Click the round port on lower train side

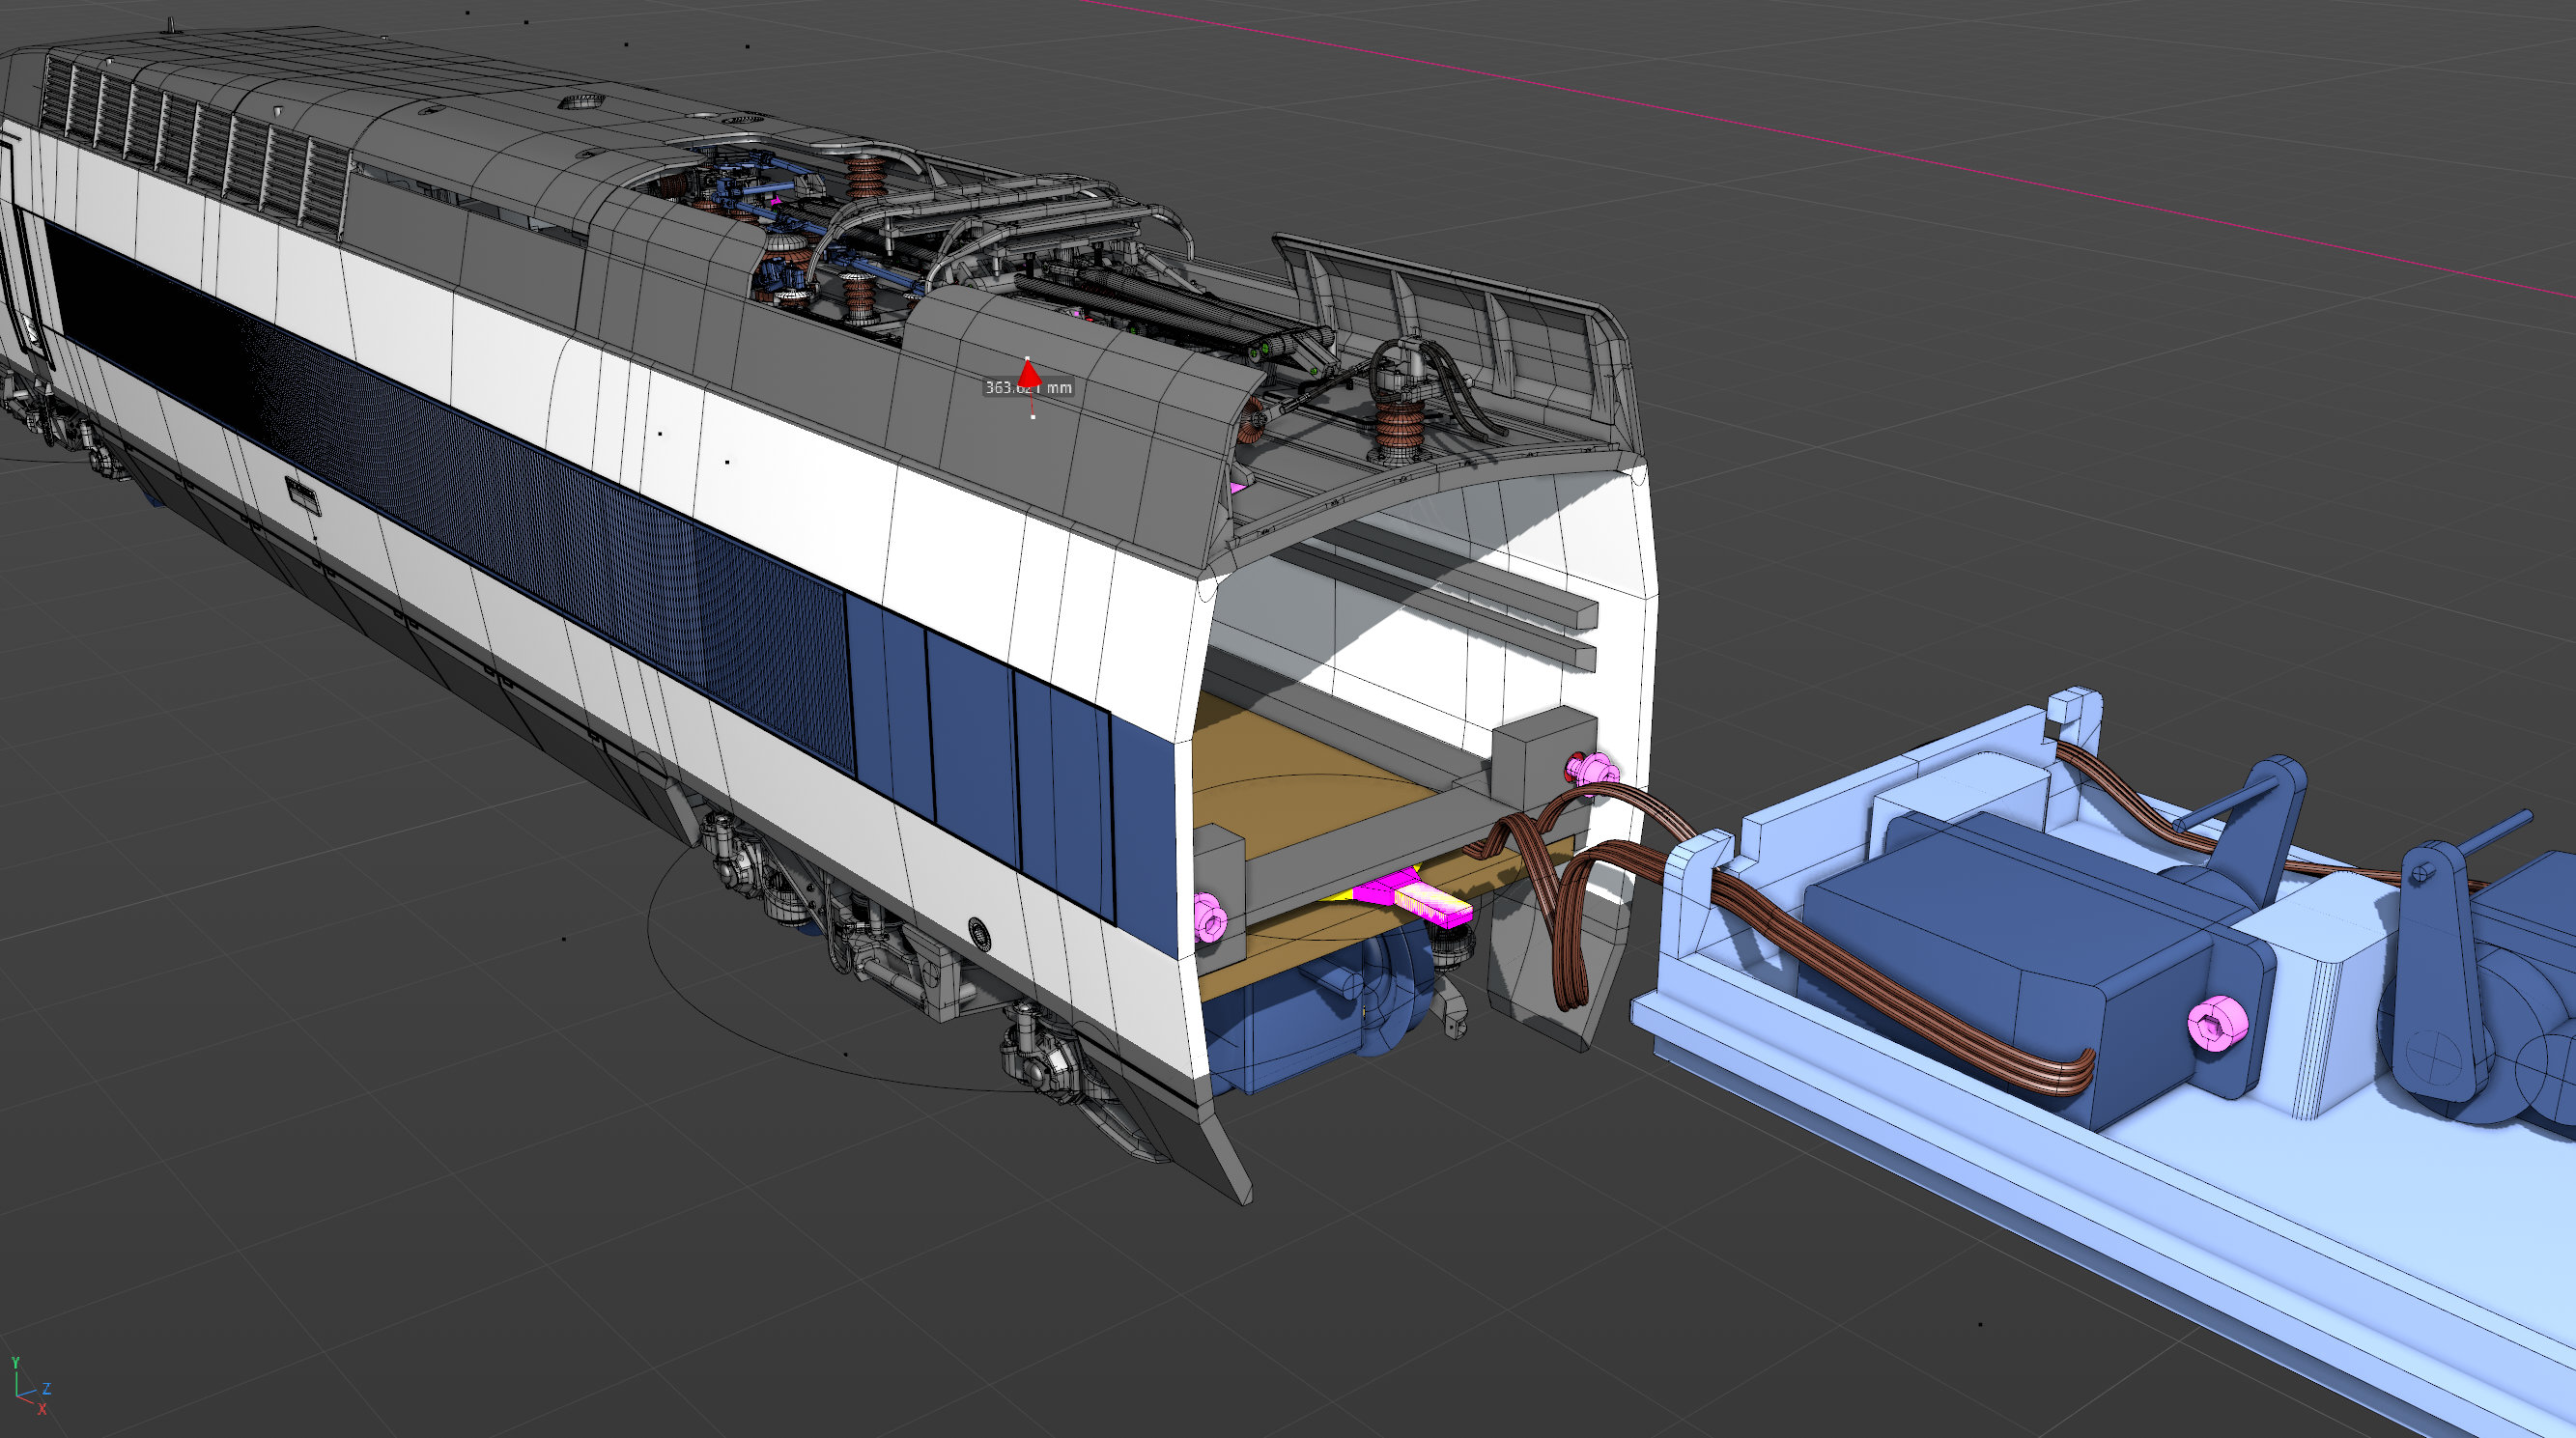(x=979, y=933)
